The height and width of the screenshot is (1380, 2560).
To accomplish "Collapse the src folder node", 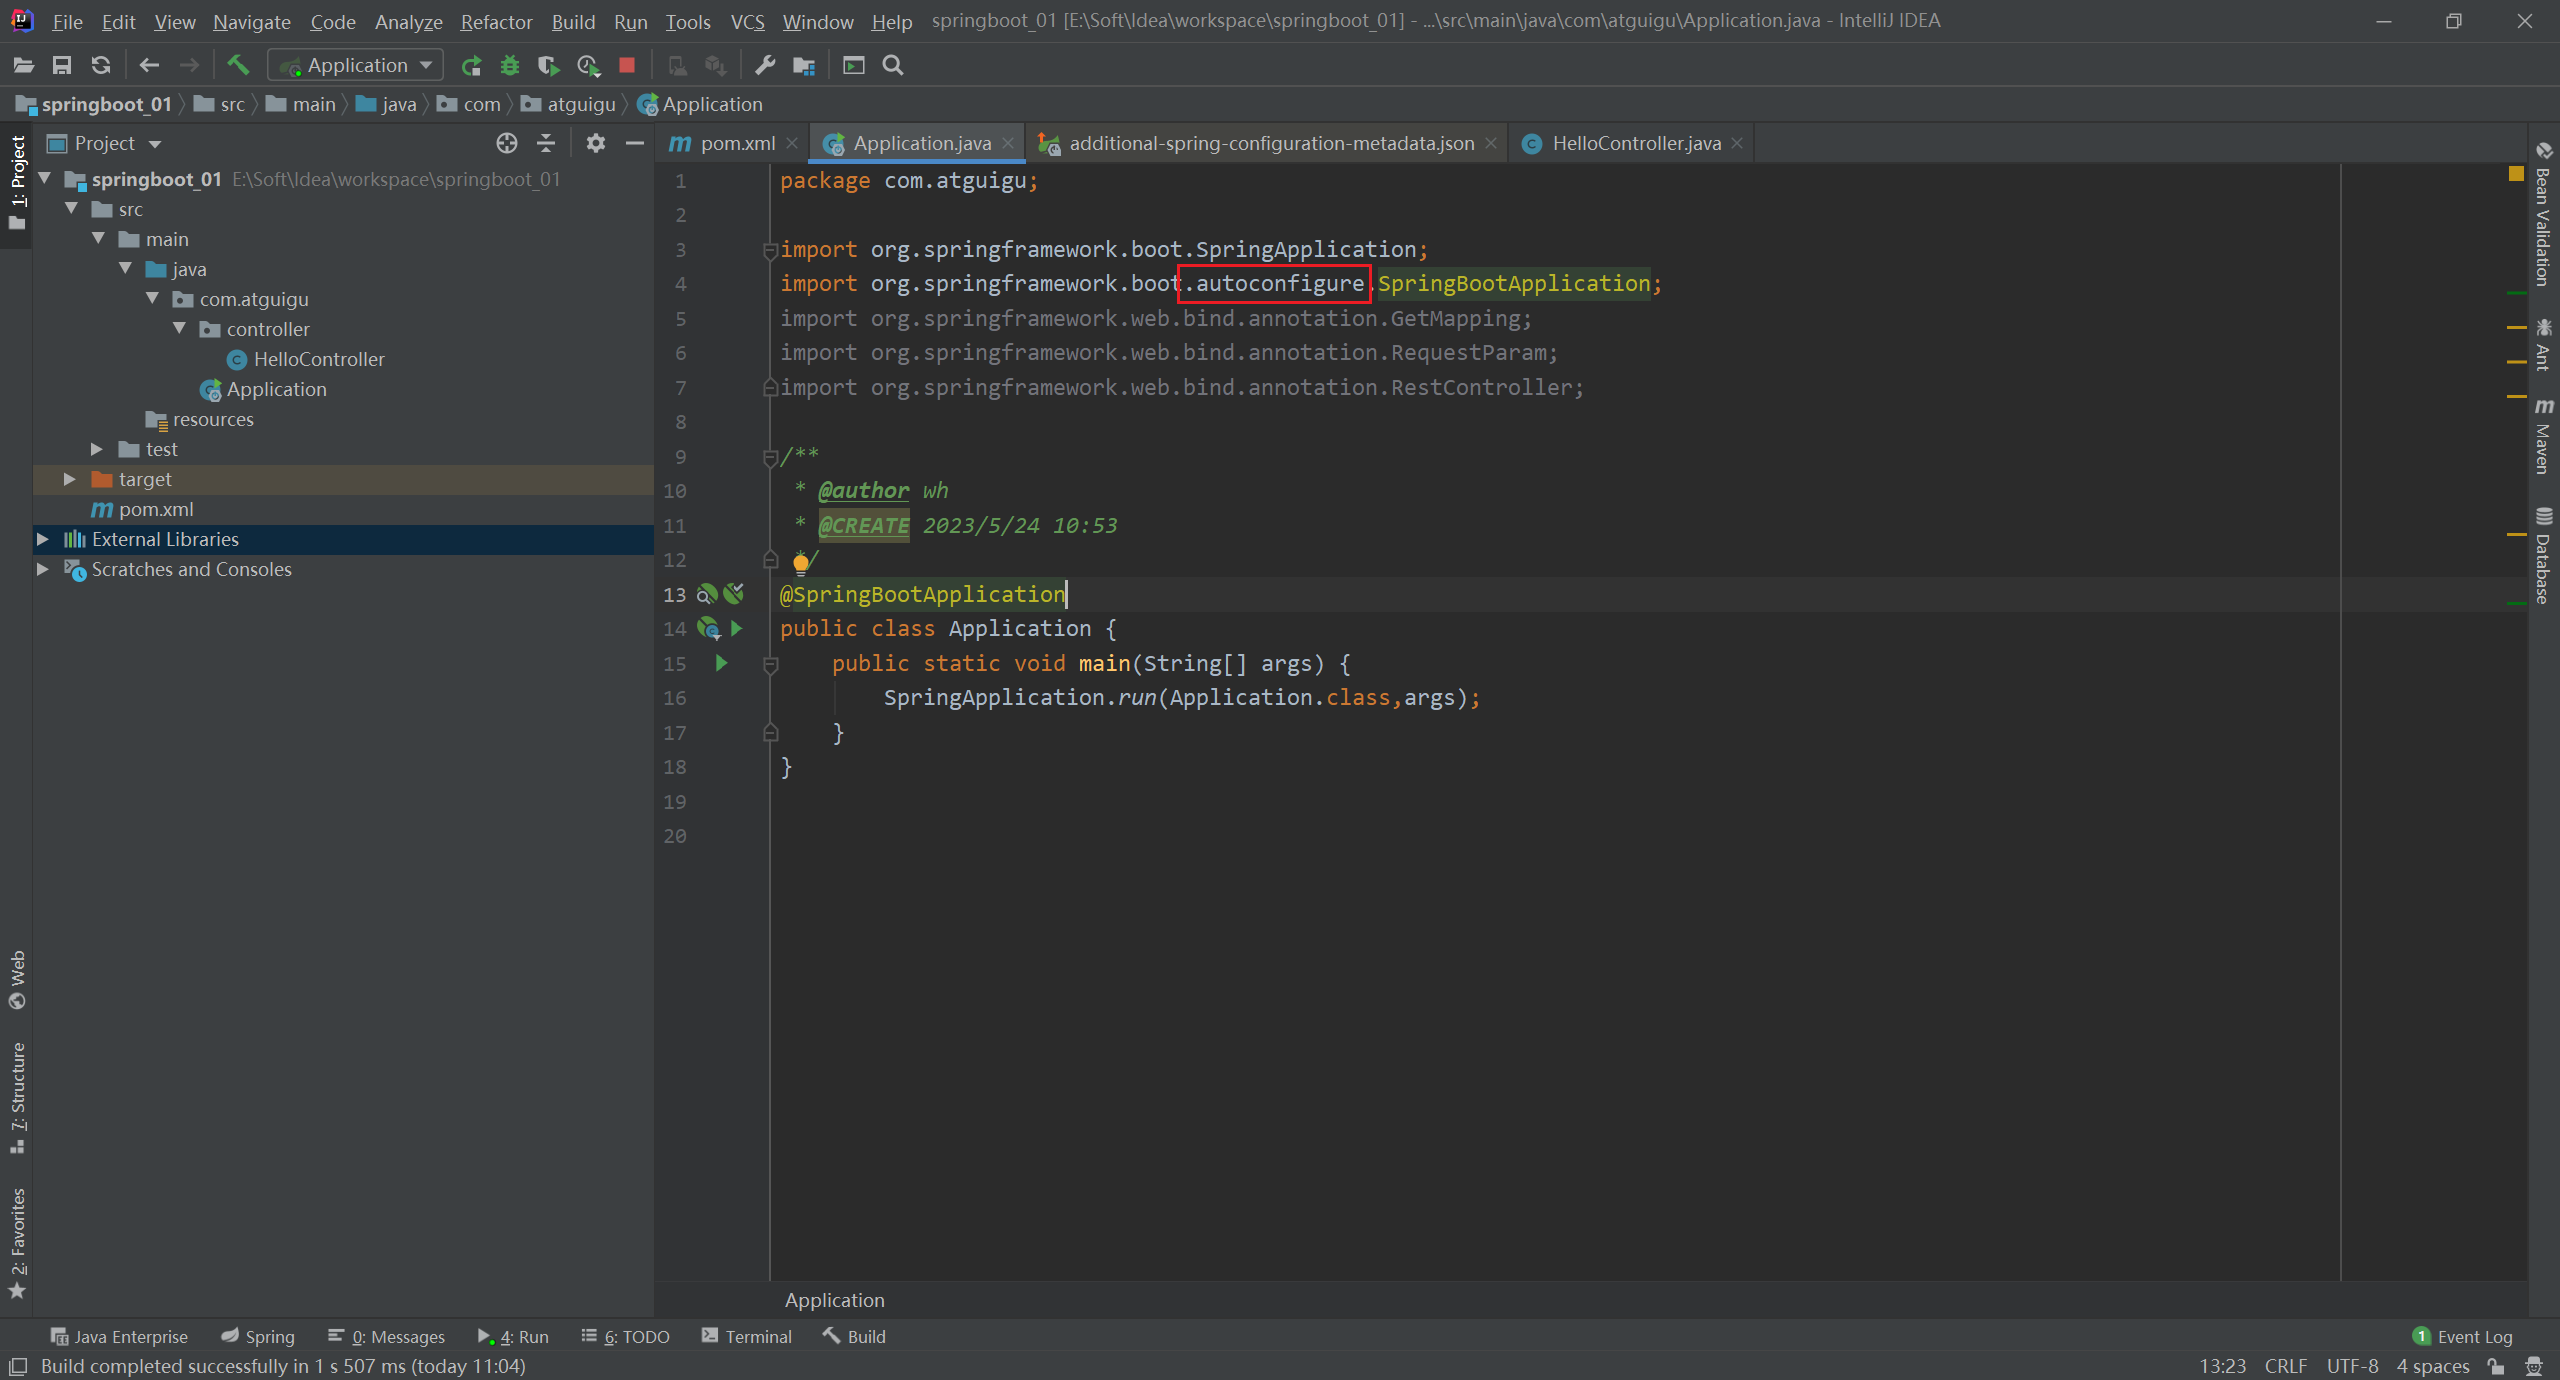I will point(72,208).
